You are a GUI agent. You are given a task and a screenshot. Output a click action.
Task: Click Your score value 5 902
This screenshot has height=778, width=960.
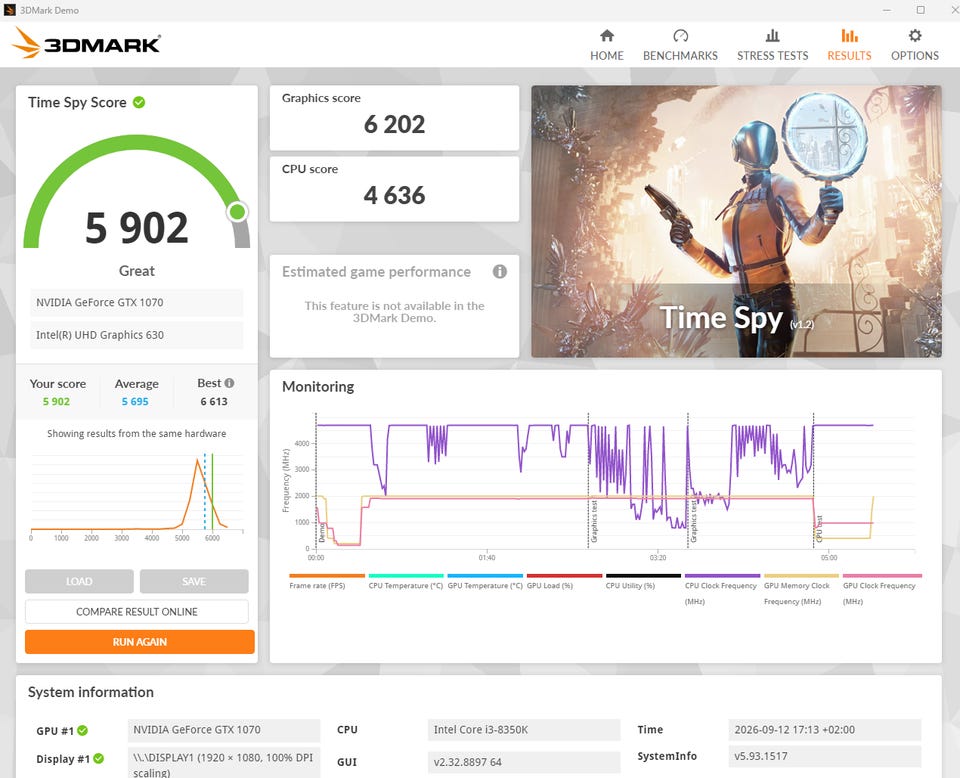click(x=56, y=402)
